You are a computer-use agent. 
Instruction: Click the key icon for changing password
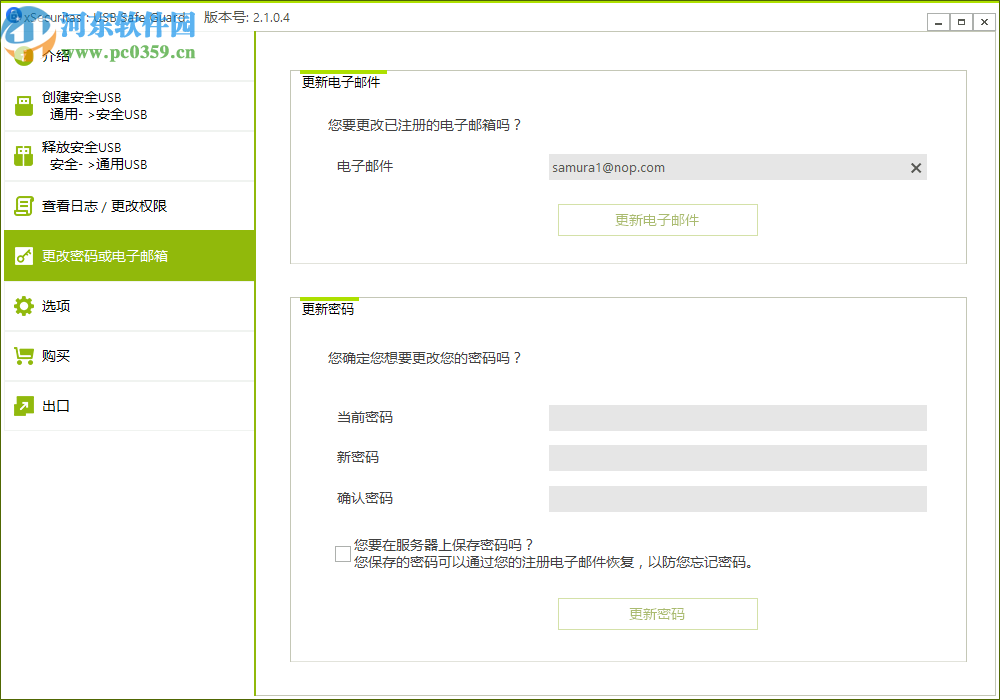[23, 255]
